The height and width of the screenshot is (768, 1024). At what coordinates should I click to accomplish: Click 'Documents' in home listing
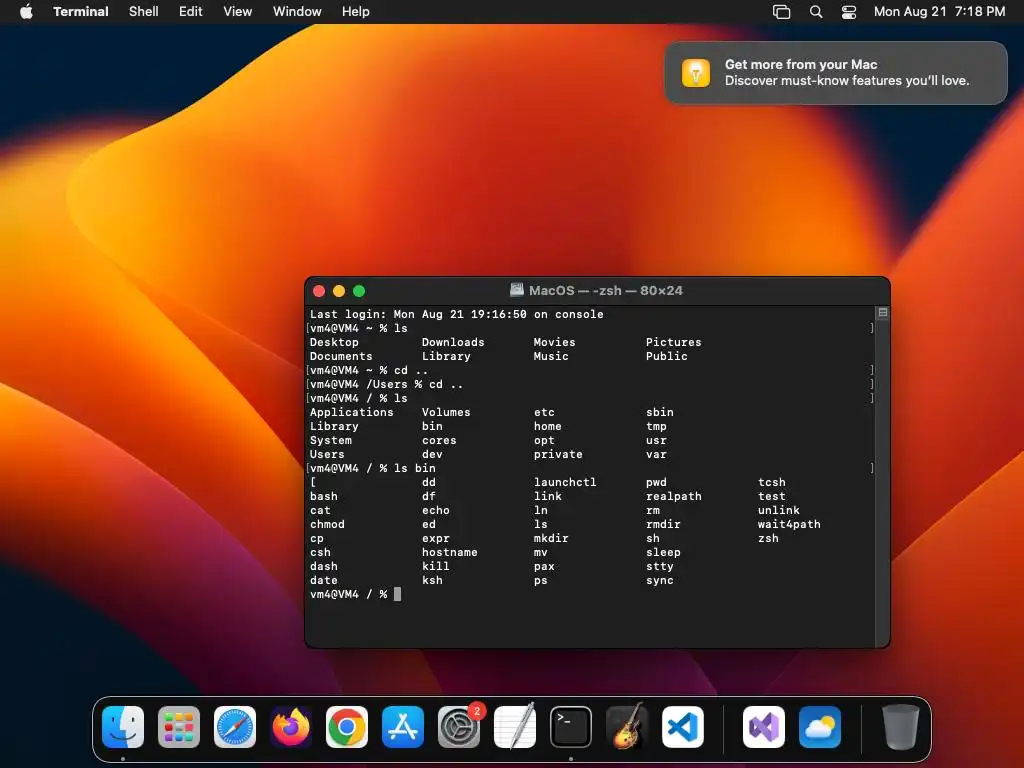click(341, 356)
